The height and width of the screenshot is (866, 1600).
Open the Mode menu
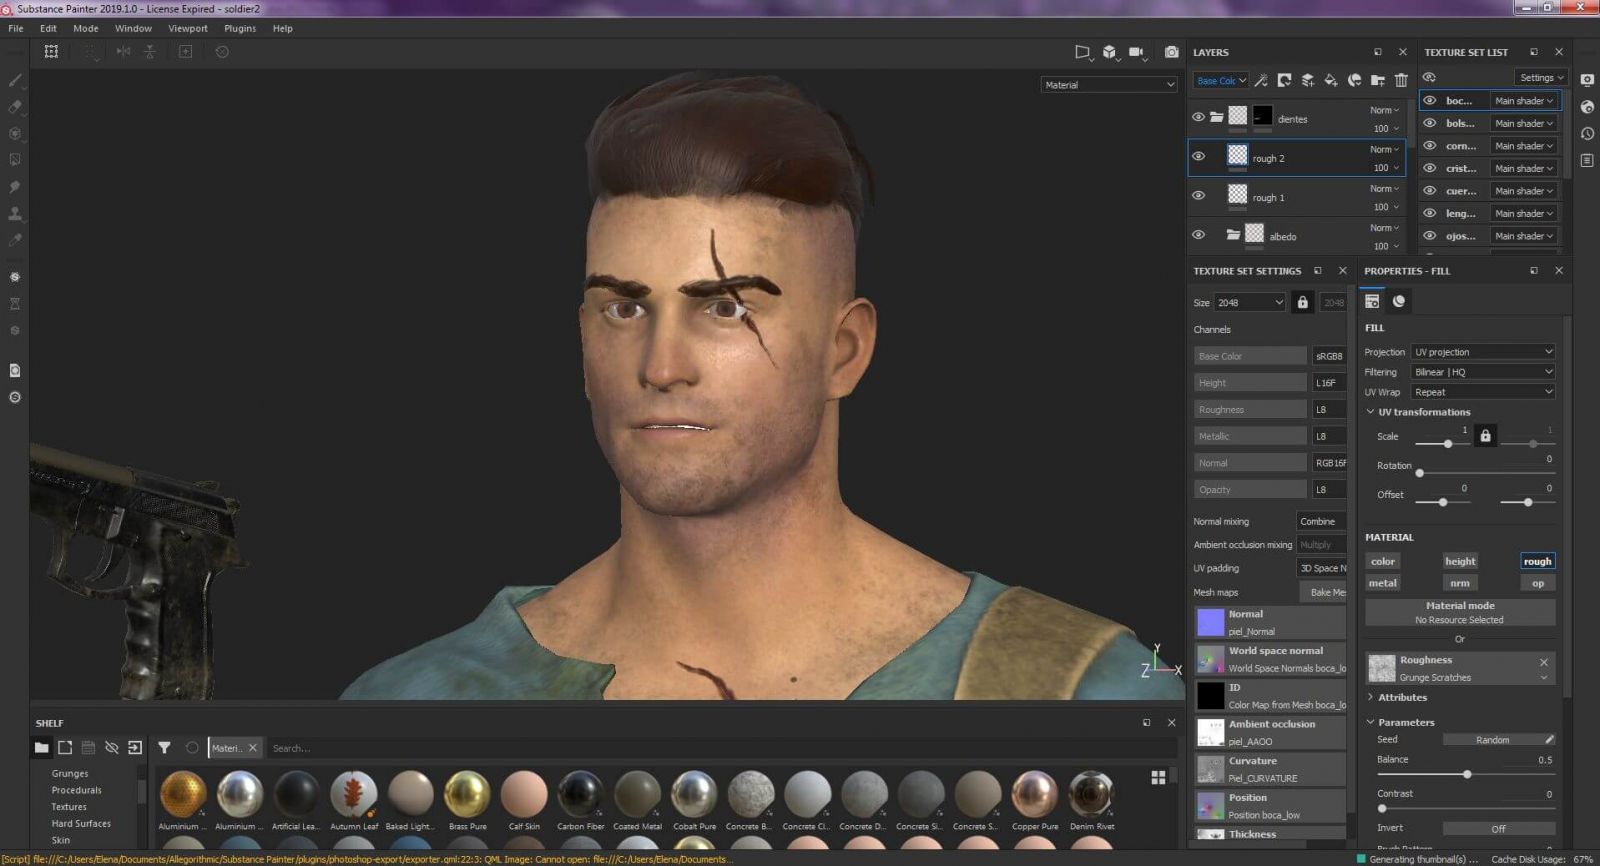tap(86, 28)
